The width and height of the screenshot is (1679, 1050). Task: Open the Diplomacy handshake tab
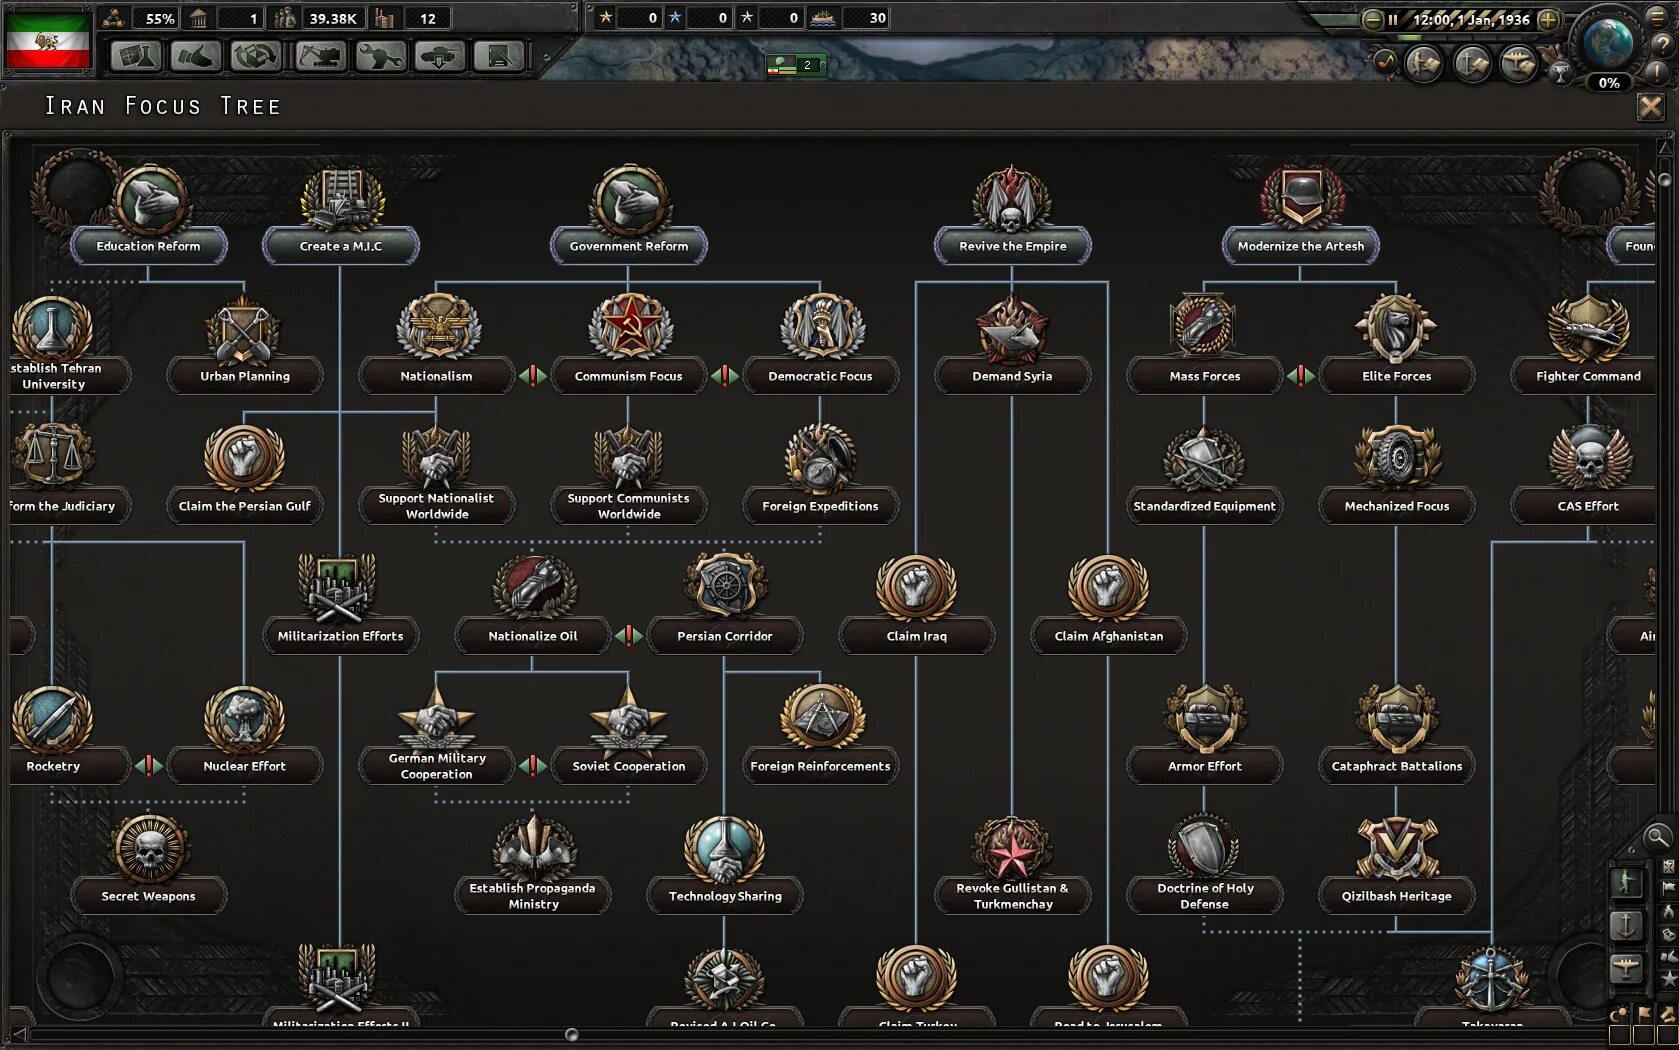[x=195, y=56]
